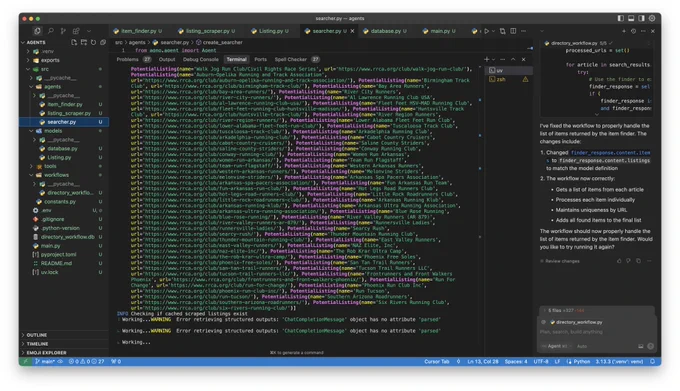Open constants.py in the file tree
This screenshot has height=391, width=680.
click(59, 202)
